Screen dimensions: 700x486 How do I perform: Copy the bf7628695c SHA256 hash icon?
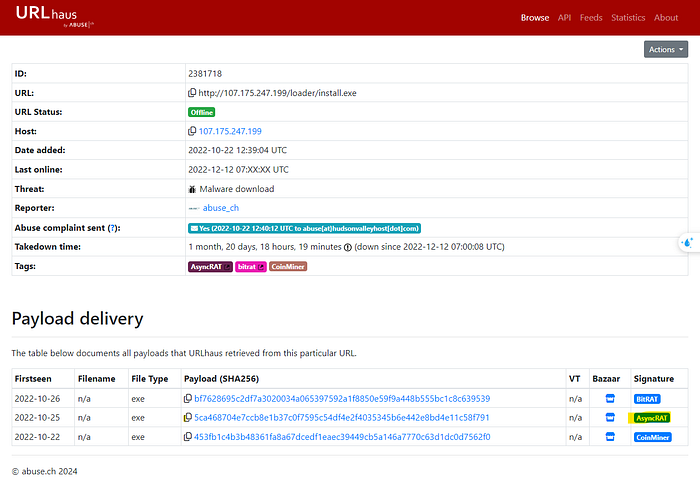pos(188,399)
